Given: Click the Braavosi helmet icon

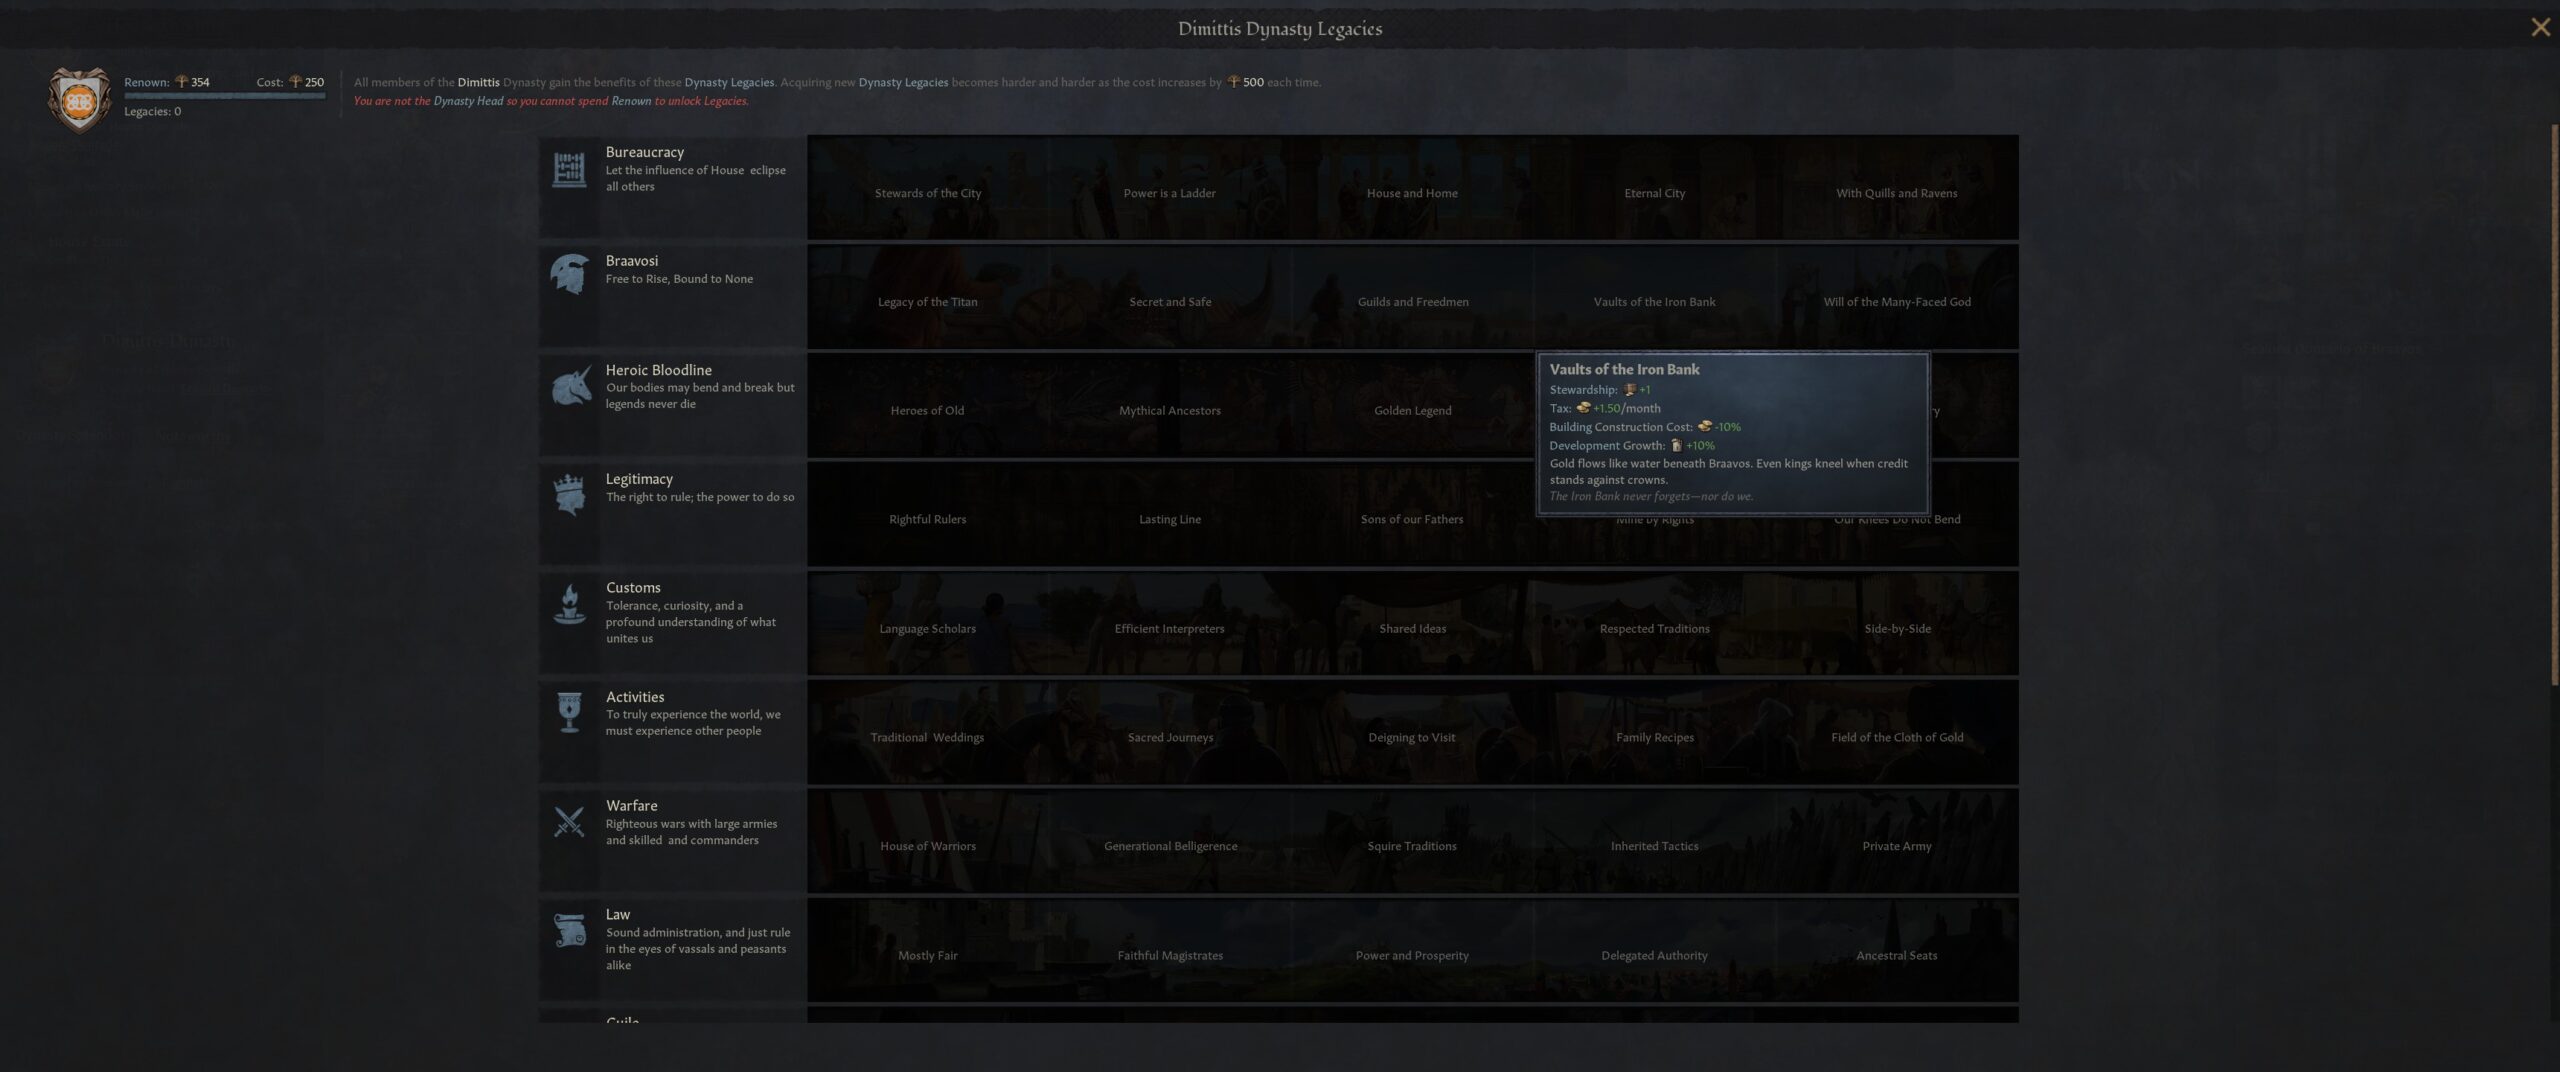Looking at the screenshot, I should coord(569,274).
